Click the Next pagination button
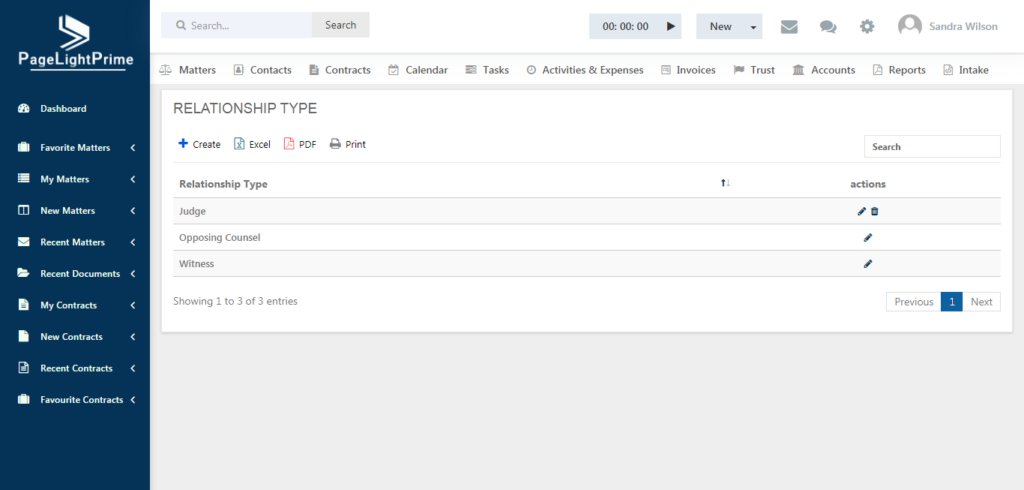The width and height of the screenshot is (1024, 490). pos(981,302)
